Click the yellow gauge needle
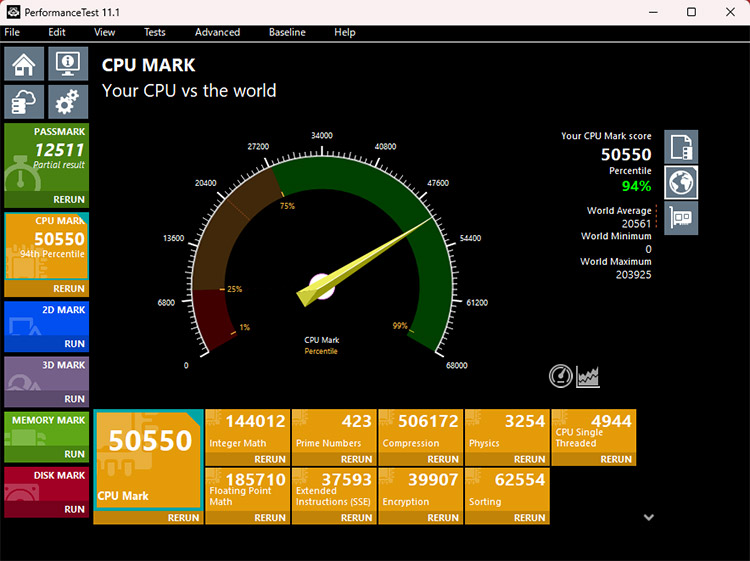Screen dimensions: 750x561 pyautogui.click(x=364, y=262)
